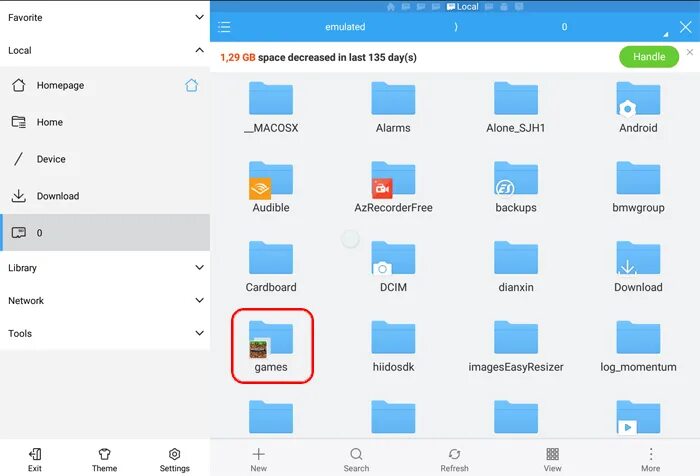Select Device in sidebar
The image size is (700, 476).
[105, 159]
